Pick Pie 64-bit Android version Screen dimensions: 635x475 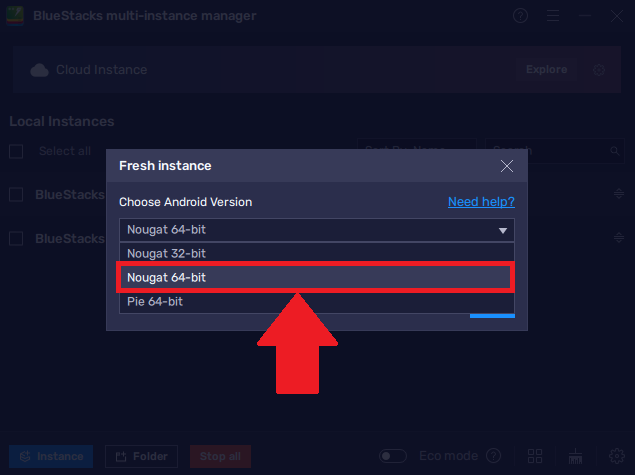[x=317, y=302]
